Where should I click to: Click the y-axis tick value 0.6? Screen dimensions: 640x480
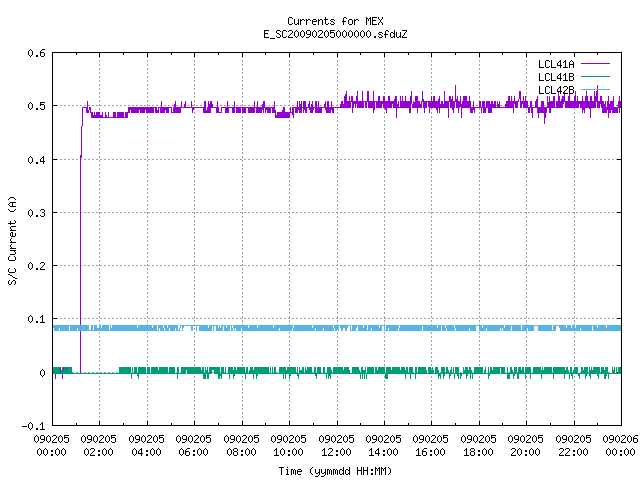click(x=36, y=53)
